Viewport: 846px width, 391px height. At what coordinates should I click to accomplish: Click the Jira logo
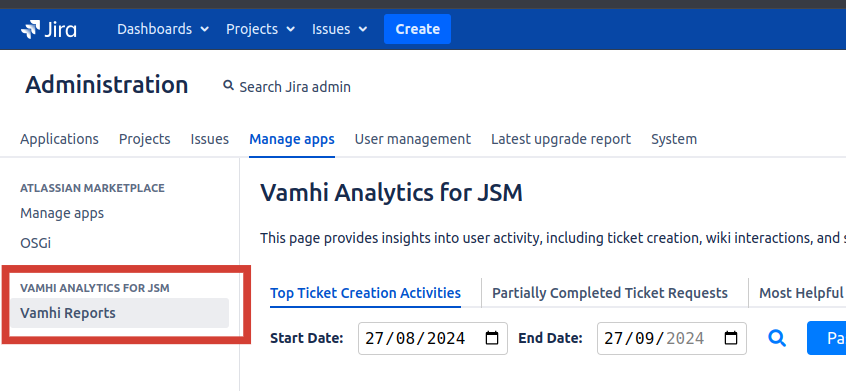coord(49,29)
